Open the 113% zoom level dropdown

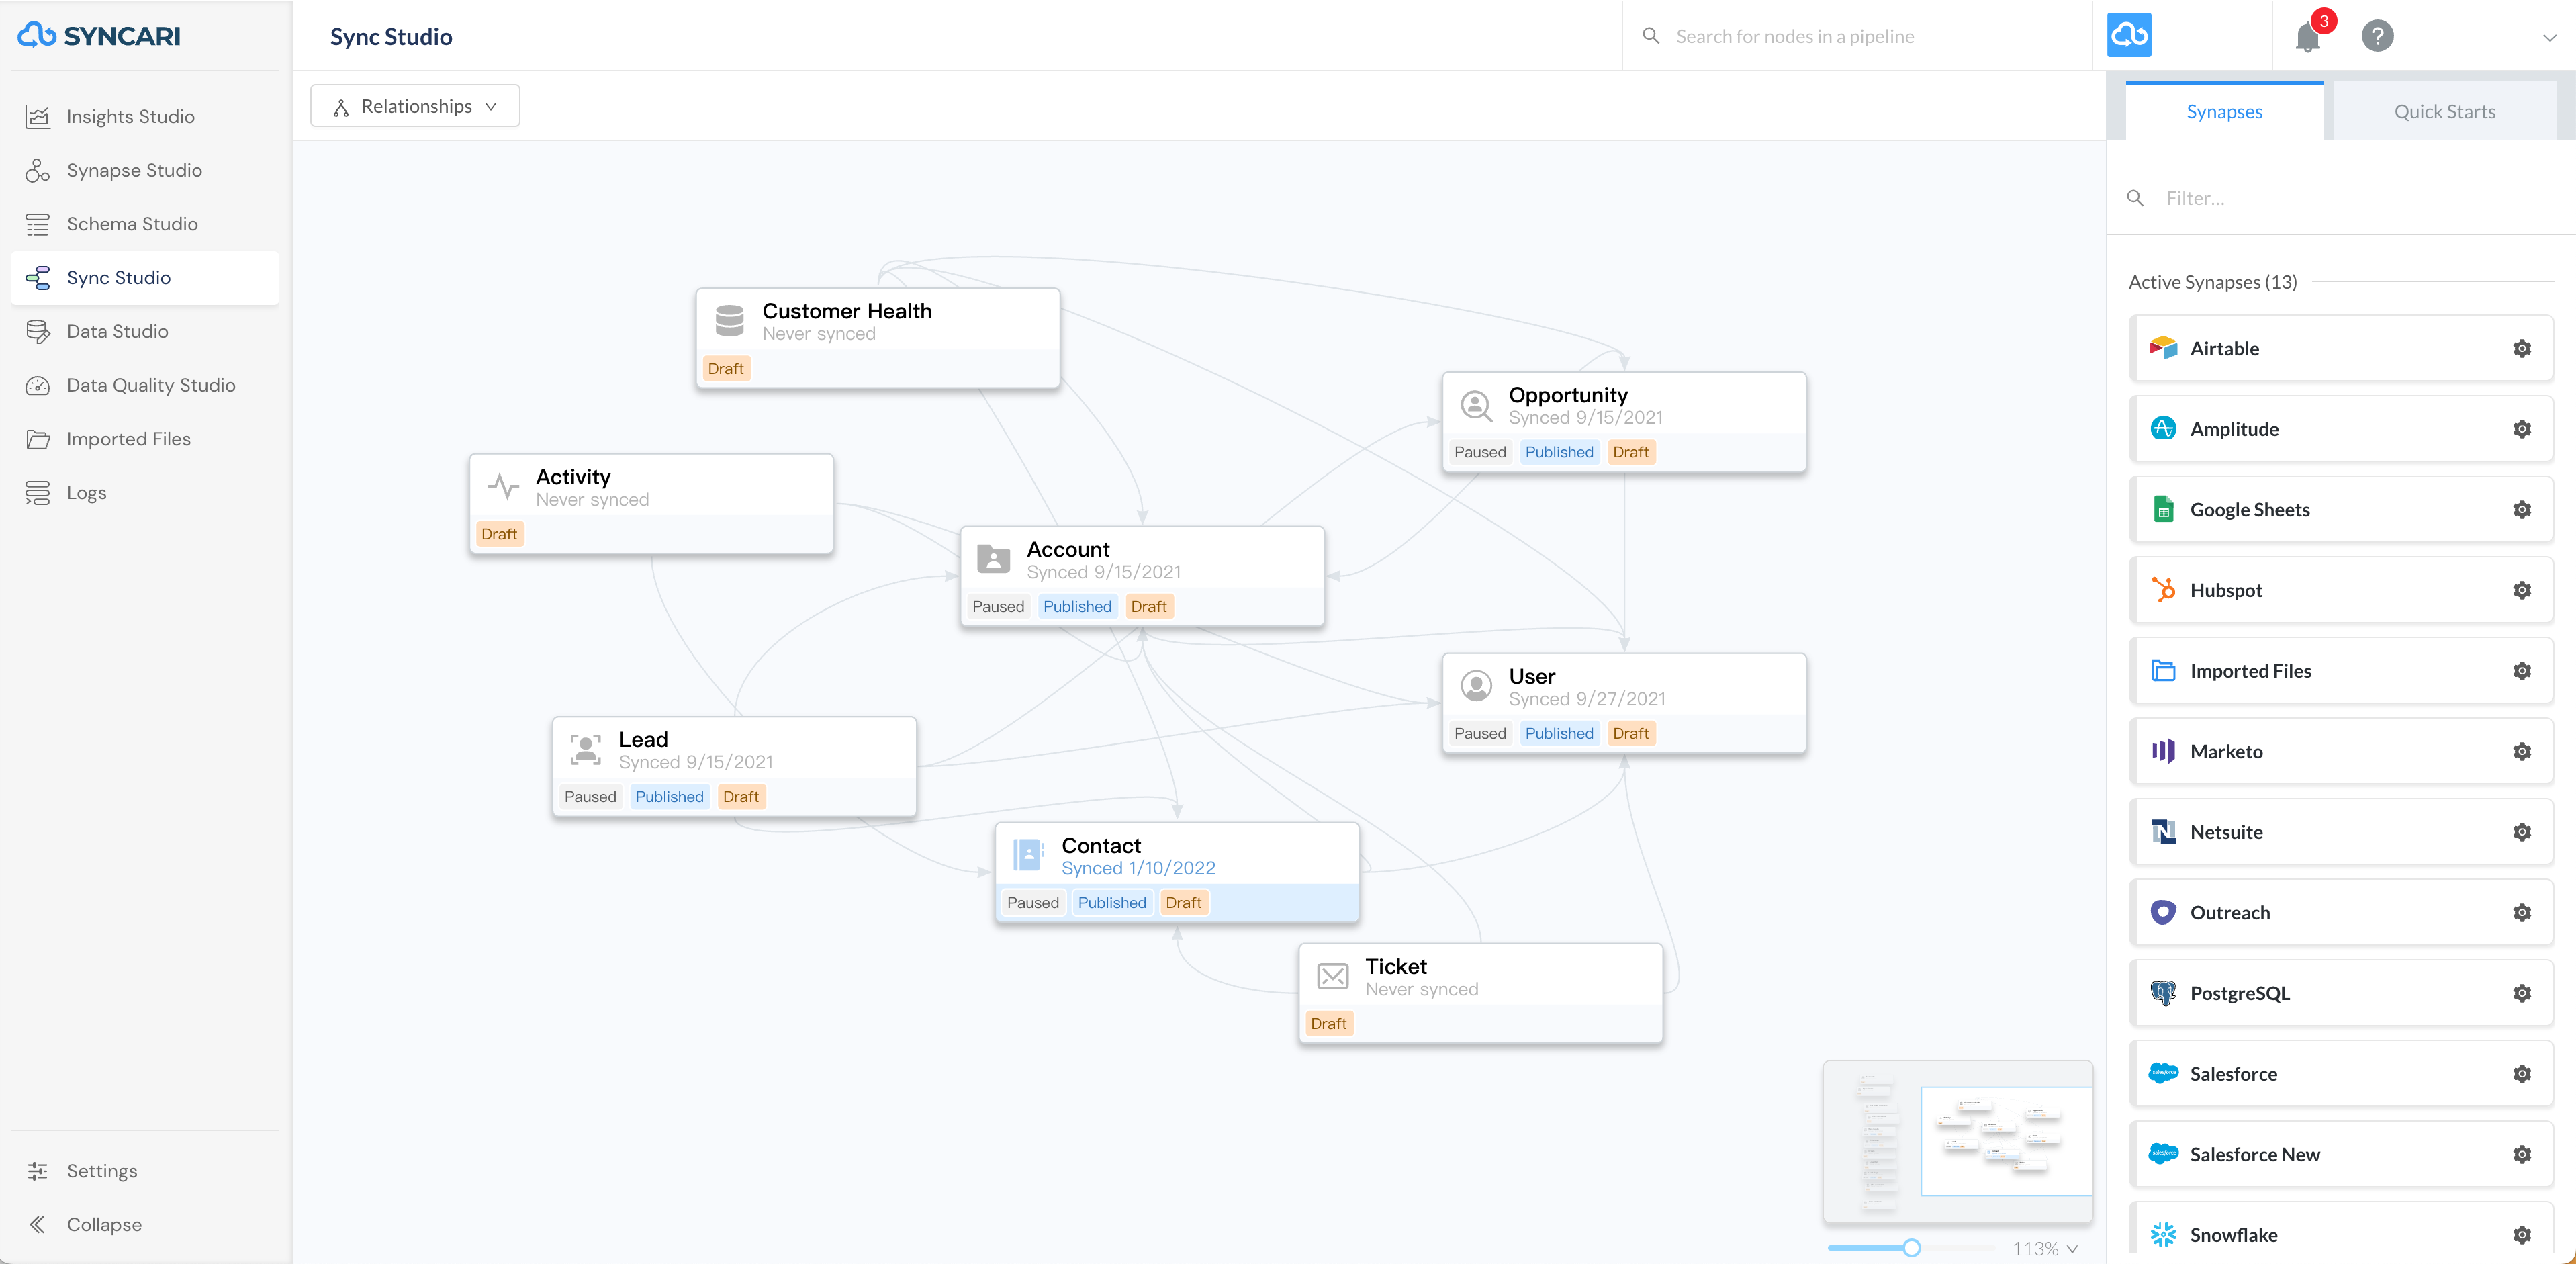click(x=2045, y=1249)
